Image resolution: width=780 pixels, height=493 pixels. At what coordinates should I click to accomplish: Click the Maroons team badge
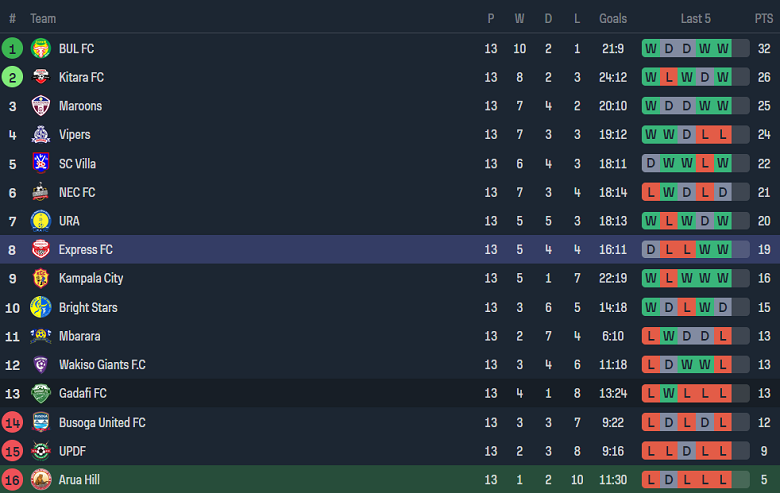(41, 106)
